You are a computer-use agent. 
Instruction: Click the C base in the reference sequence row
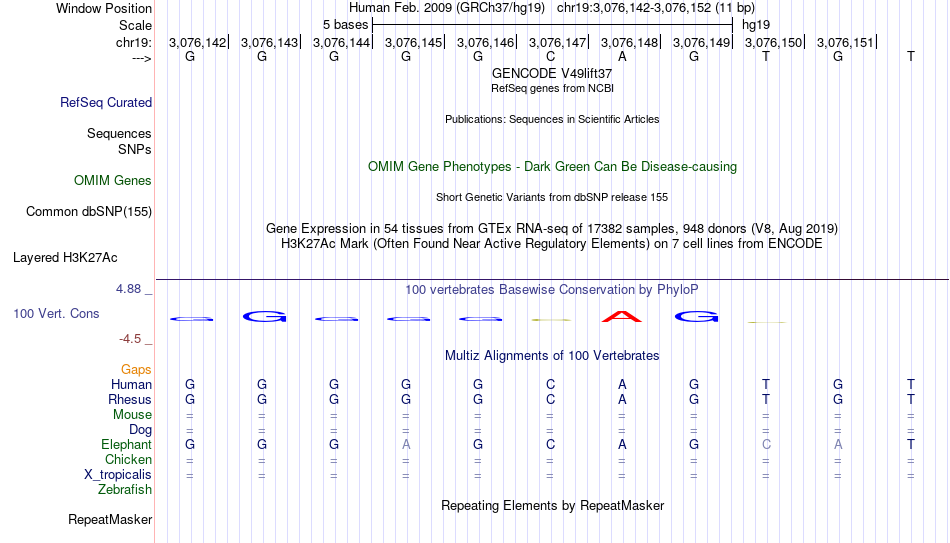(550, 56)
